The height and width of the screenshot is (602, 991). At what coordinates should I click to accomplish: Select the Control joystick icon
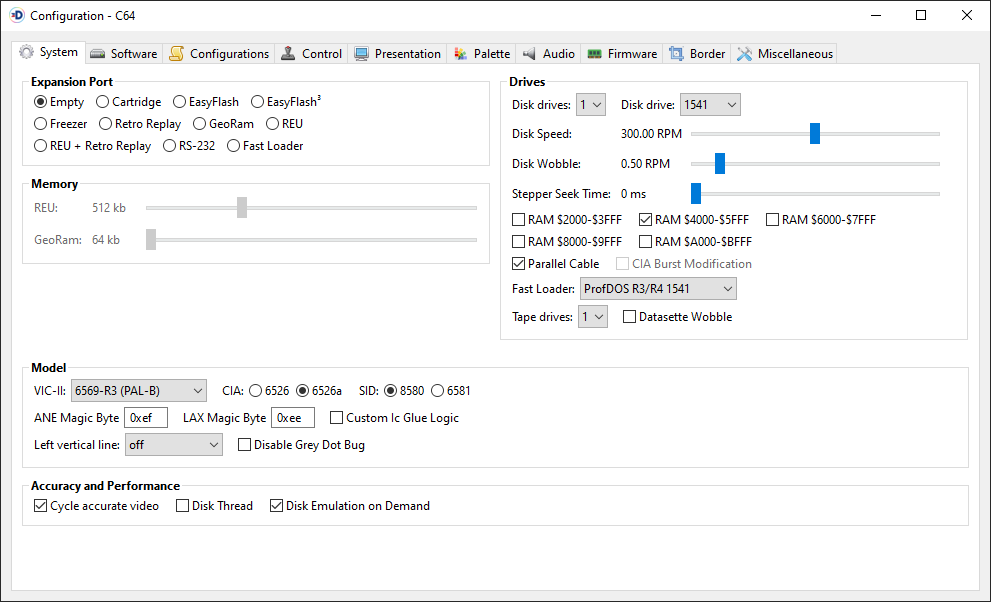(x=288, y=53)
